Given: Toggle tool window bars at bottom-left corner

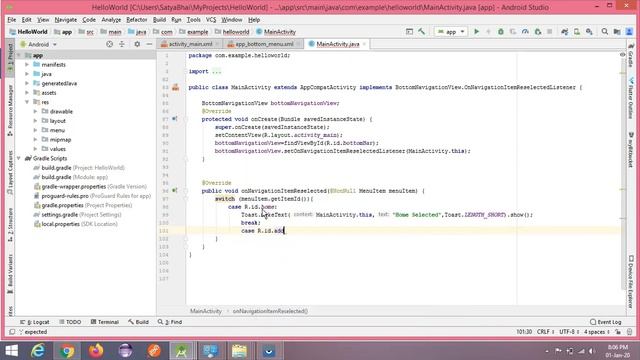Looking at the screenshot, I should click(x=12, y=332).
